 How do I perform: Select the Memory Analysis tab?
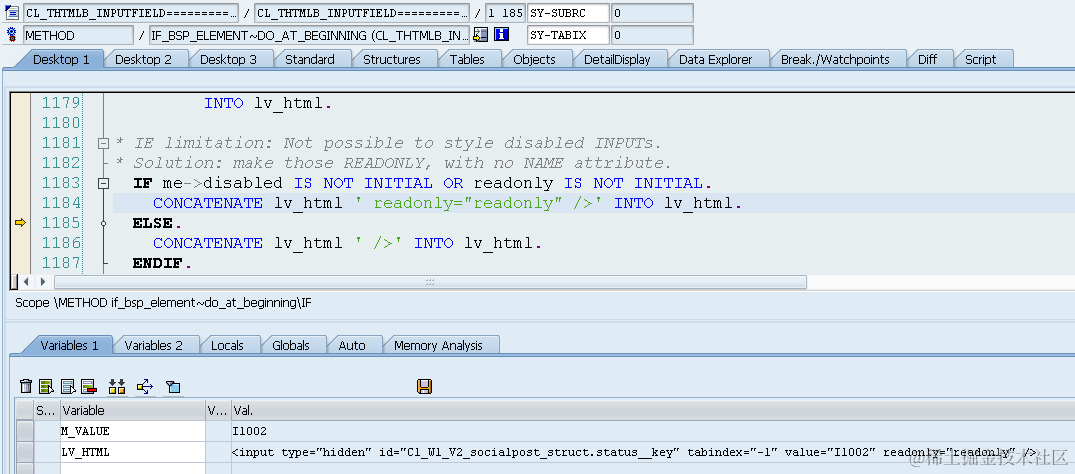click(x=438, y=345)
